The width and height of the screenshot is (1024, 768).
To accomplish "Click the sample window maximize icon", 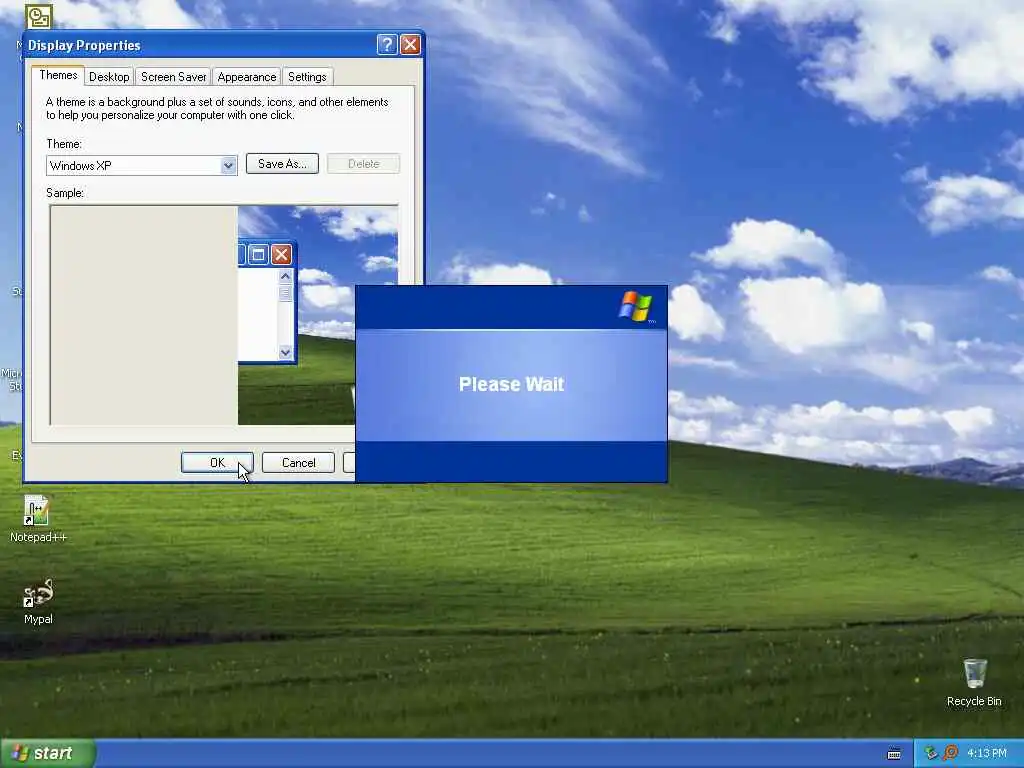I will pos(259,255).
